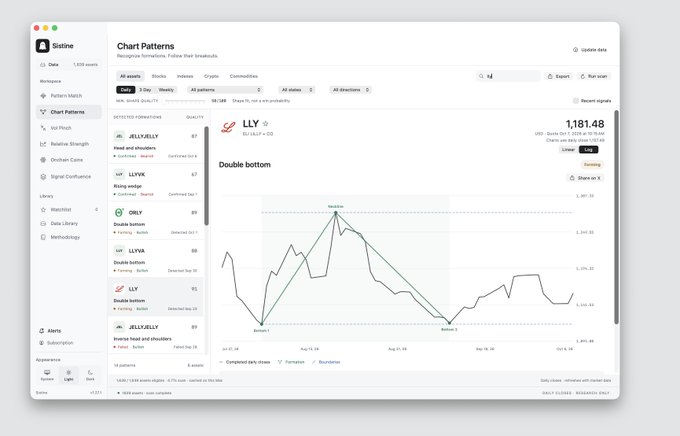The image size is (680, 436).
Task: Switch to the Stocks tab
Action: click(159, 76)
